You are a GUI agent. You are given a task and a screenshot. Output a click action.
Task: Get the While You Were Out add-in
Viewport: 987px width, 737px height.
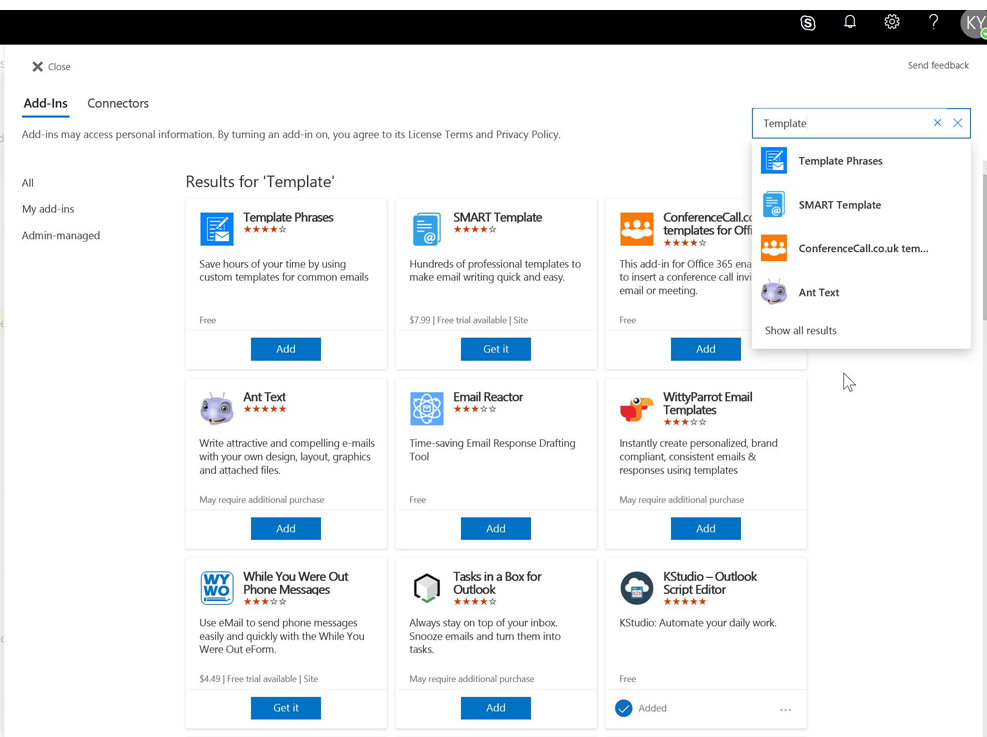coord(286,708)
